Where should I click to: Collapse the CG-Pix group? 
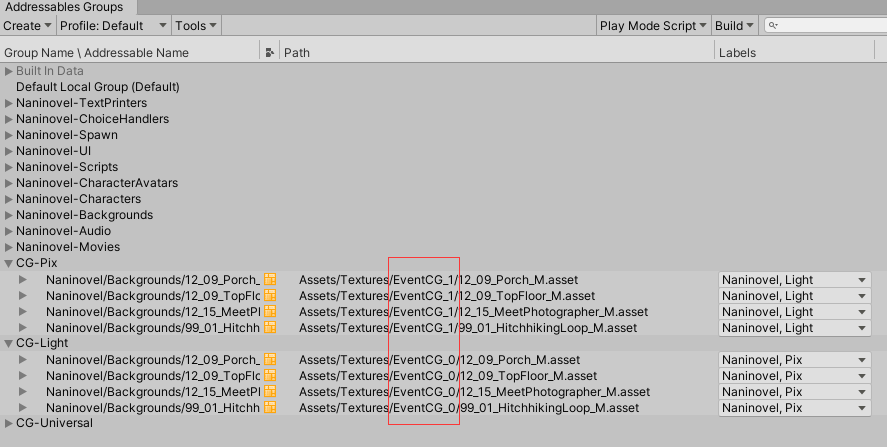[x=9, y=263]
